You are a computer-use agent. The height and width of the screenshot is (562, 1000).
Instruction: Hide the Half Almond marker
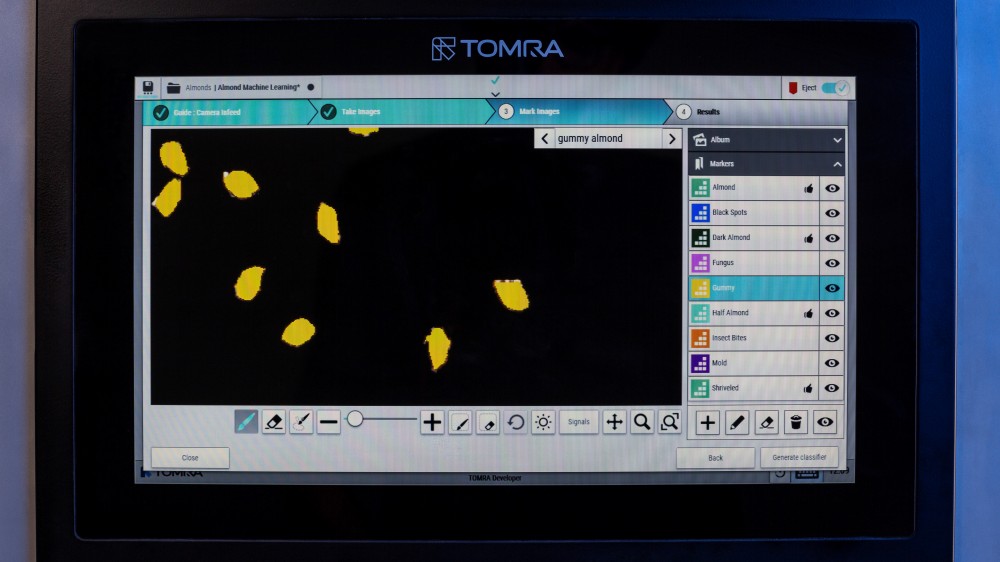832,313
